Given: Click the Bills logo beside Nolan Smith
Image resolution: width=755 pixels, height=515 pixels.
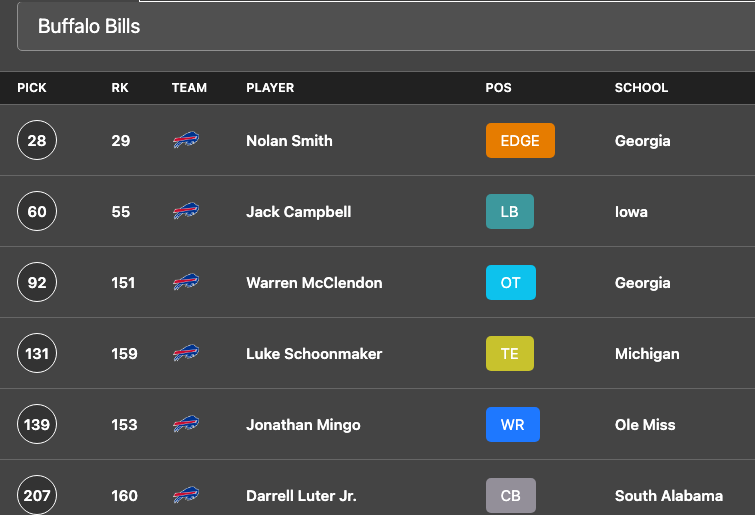Looking at the screenshot, I should tap(186, 140).
